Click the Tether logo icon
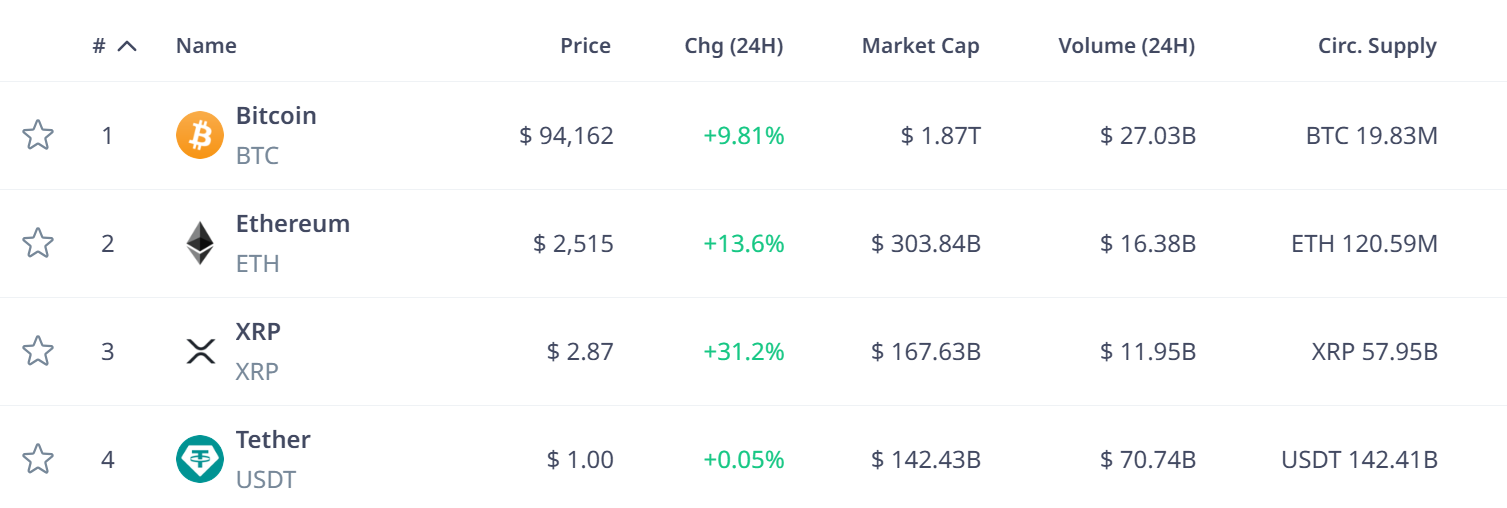The width and height of the screenshot is (1507, 508). tap(200, 459)
